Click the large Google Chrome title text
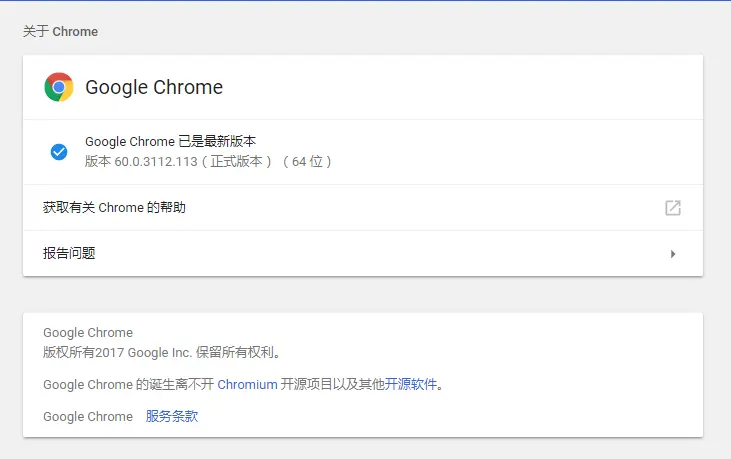Screen dimensions: 731x459 154,87
